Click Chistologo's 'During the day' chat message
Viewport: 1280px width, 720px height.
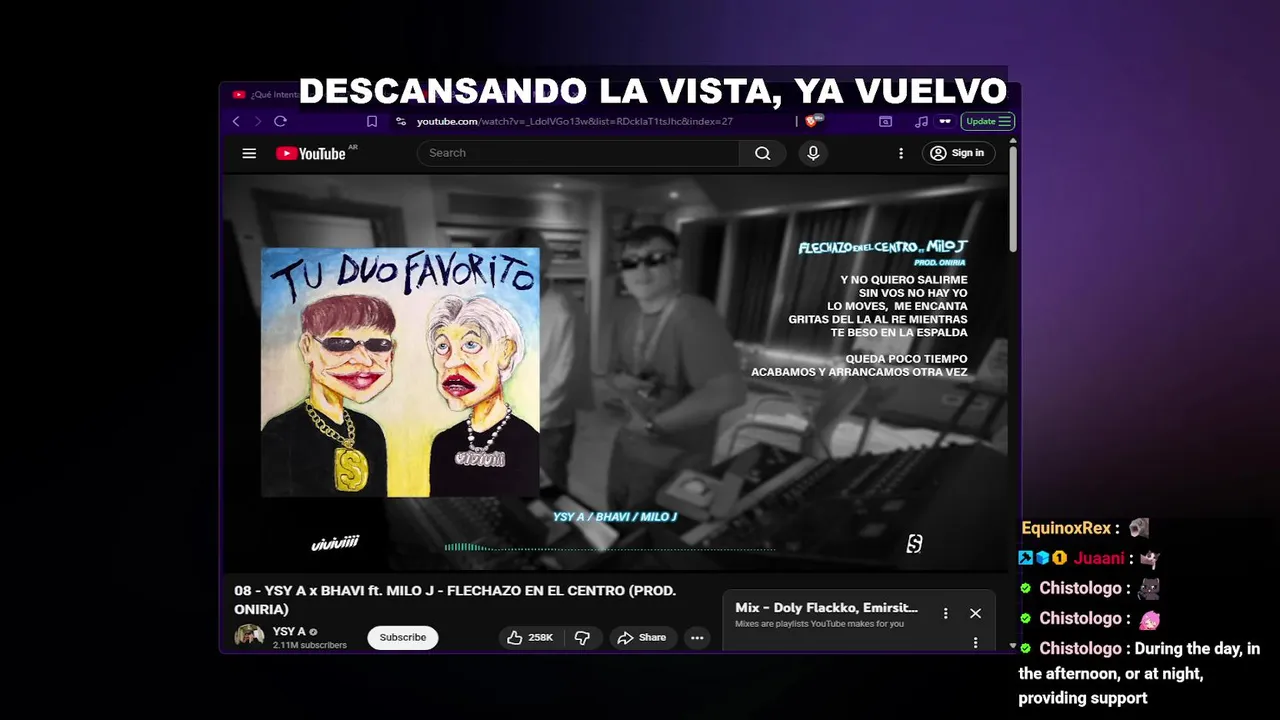click(x=1139, y=673)
